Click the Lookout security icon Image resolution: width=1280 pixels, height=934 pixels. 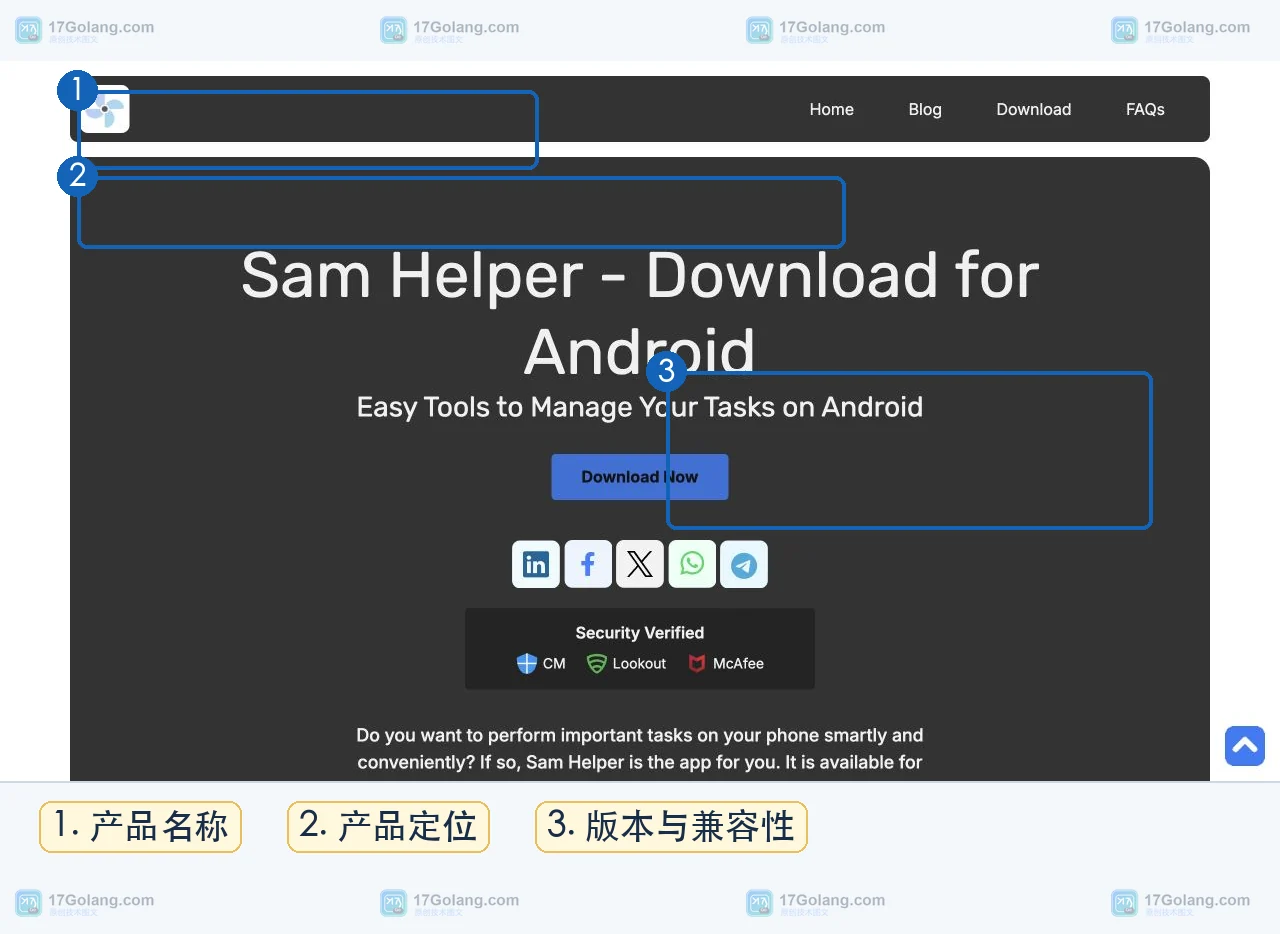click(597, 663)
